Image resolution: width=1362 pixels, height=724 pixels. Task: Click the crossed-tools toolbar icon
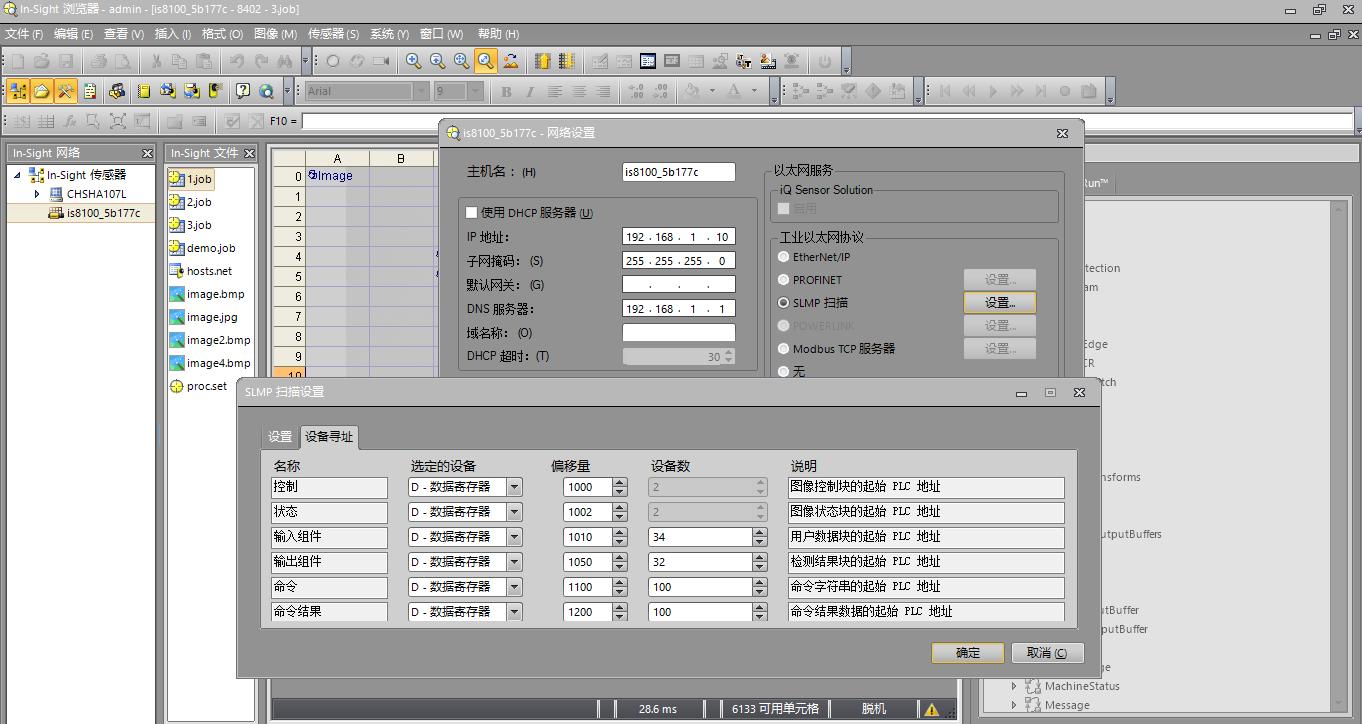[x=66, y=91]
